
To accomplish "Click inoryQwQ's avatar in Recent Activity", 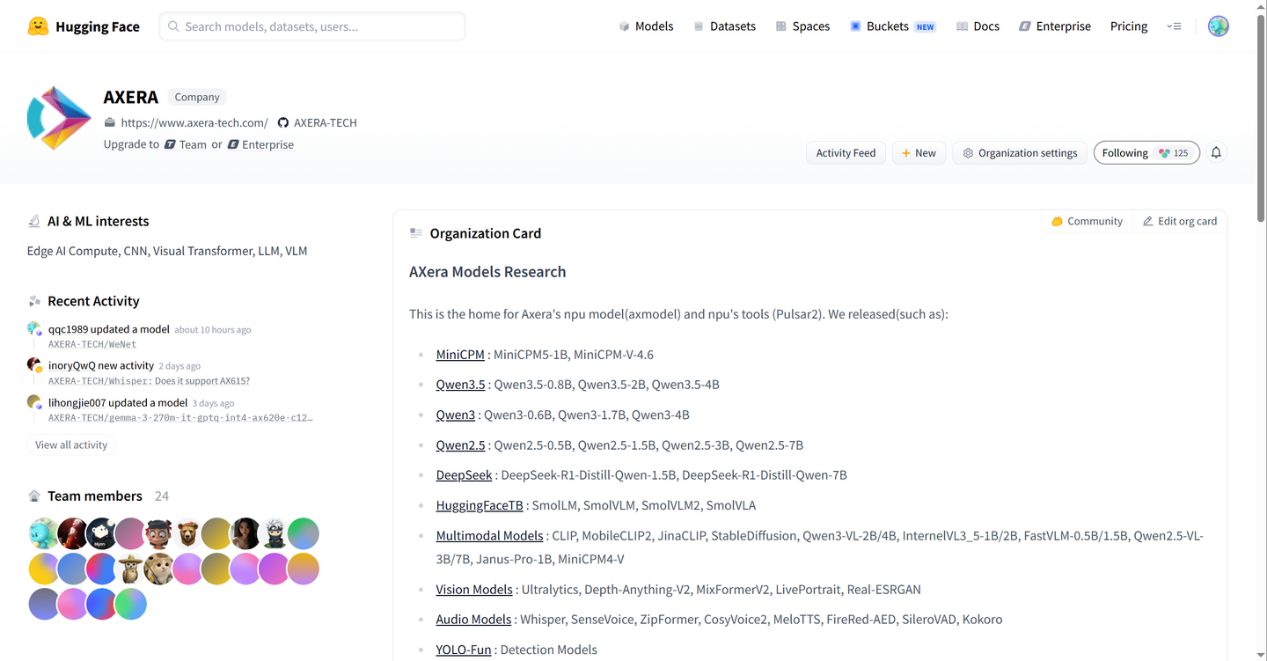I will 35,365.
